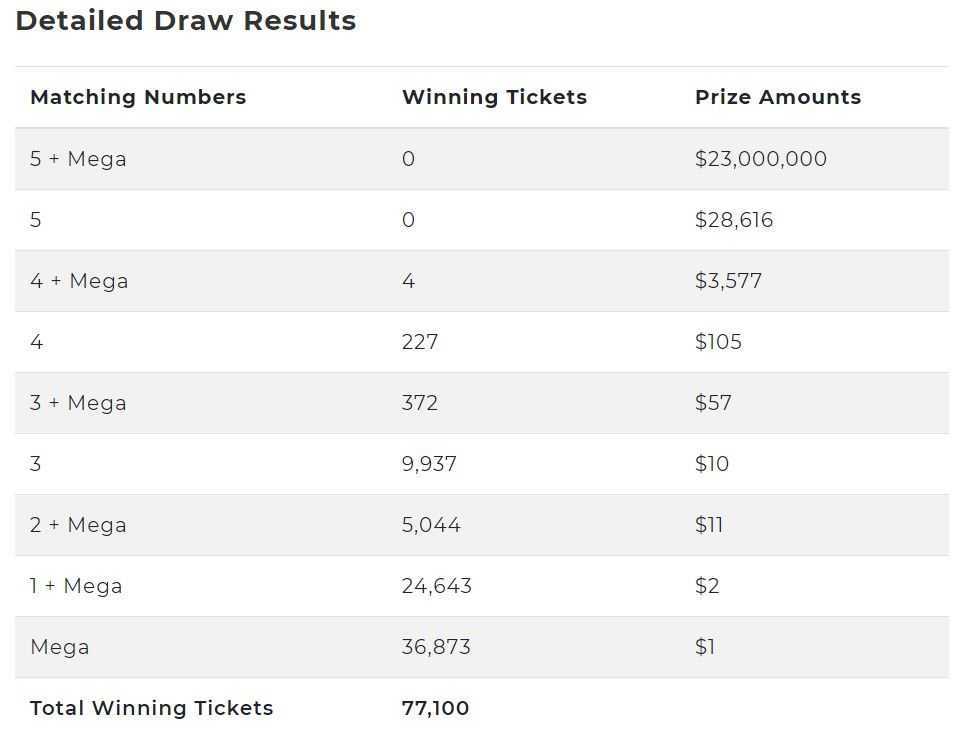Click the $3,577 prize amount

728,281
